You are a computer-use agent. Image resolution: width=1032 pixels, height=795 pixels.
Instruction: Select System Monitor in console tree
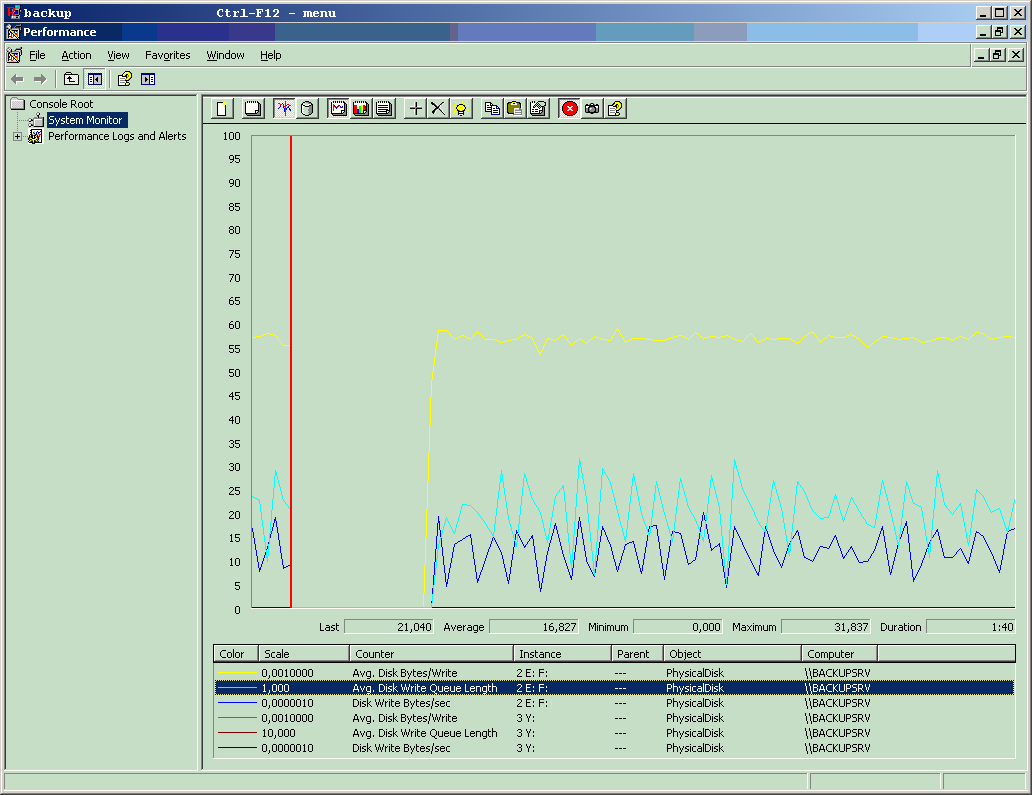[x=85, y=120]
